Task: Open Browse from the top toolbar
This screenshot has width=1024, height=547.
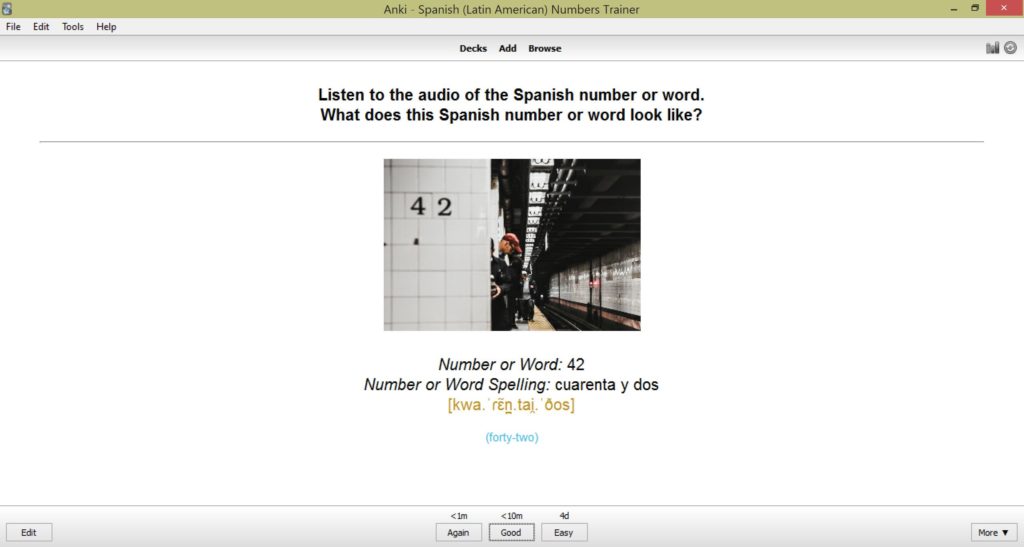Action: pos(545,48)
